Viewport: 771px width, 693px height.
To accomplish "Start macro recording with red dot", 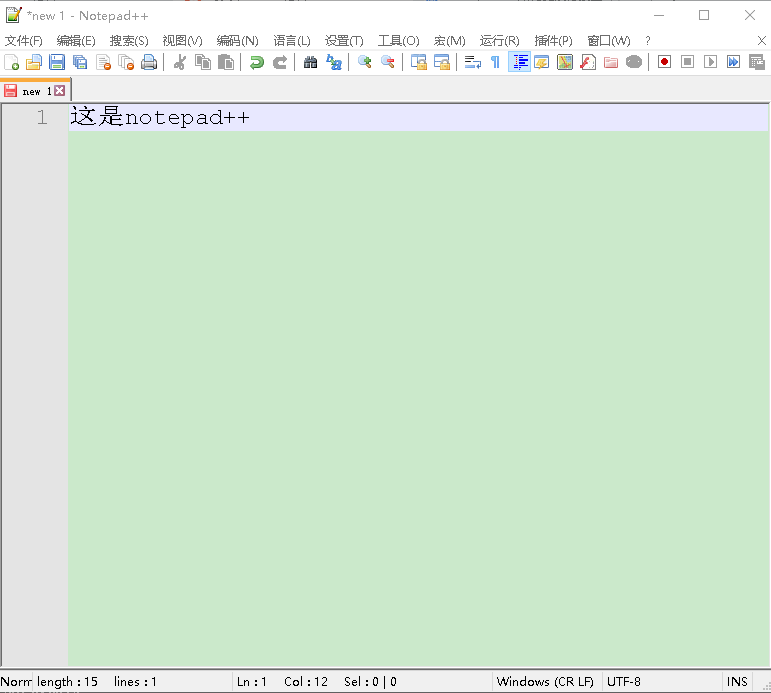I will [x=664, y=62].
